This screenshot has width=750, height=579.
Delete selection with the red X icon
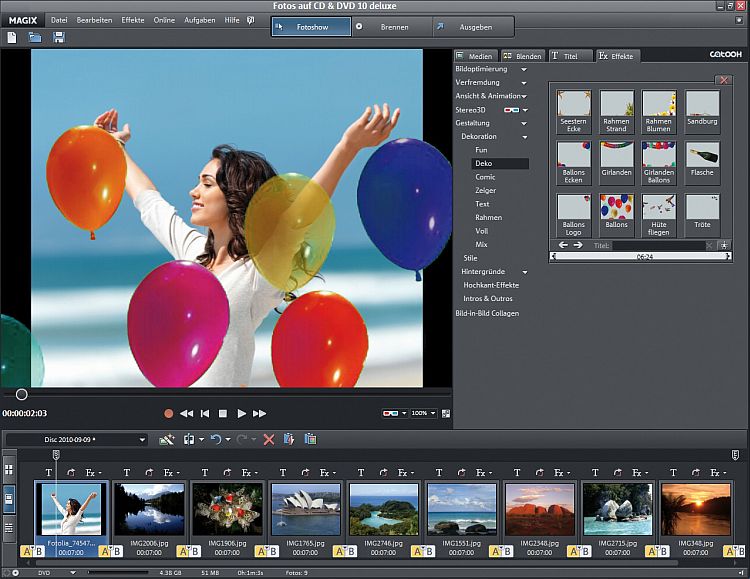pos(268,439)
